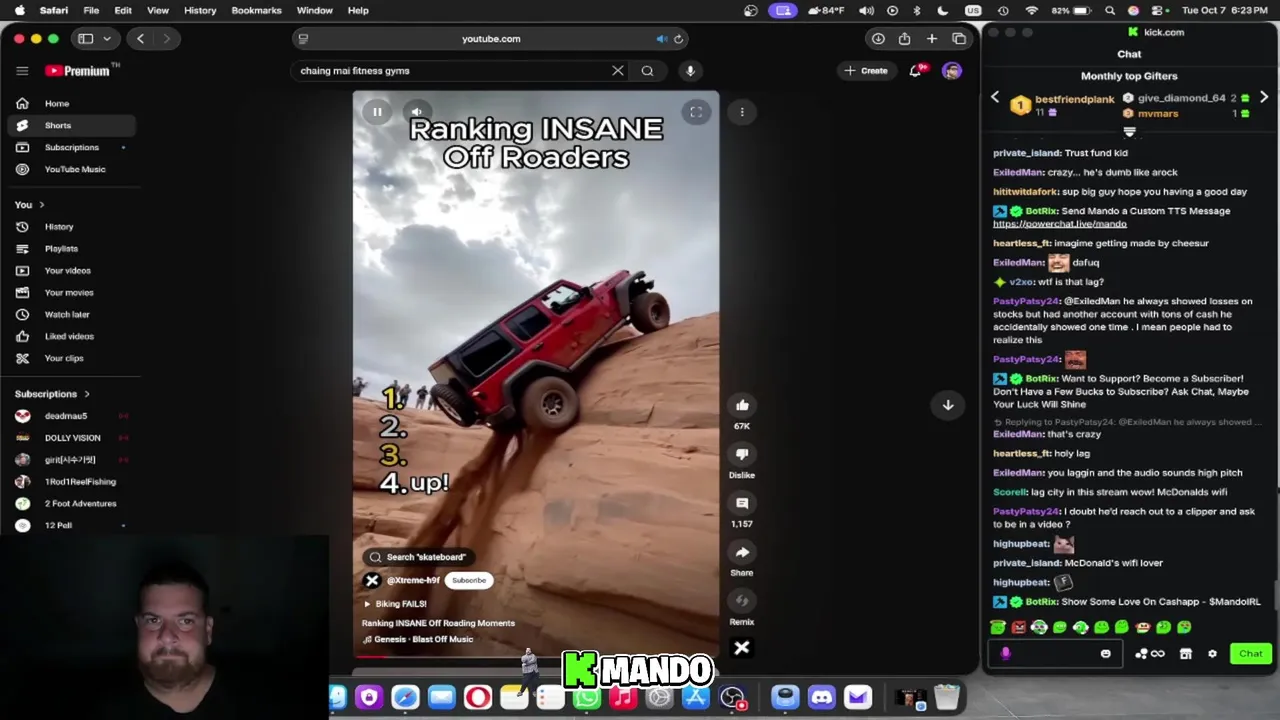Image resolution: width=1280 pixels, height=720 pixels.
Task: Share the Short video
Action: coord(742,552)
